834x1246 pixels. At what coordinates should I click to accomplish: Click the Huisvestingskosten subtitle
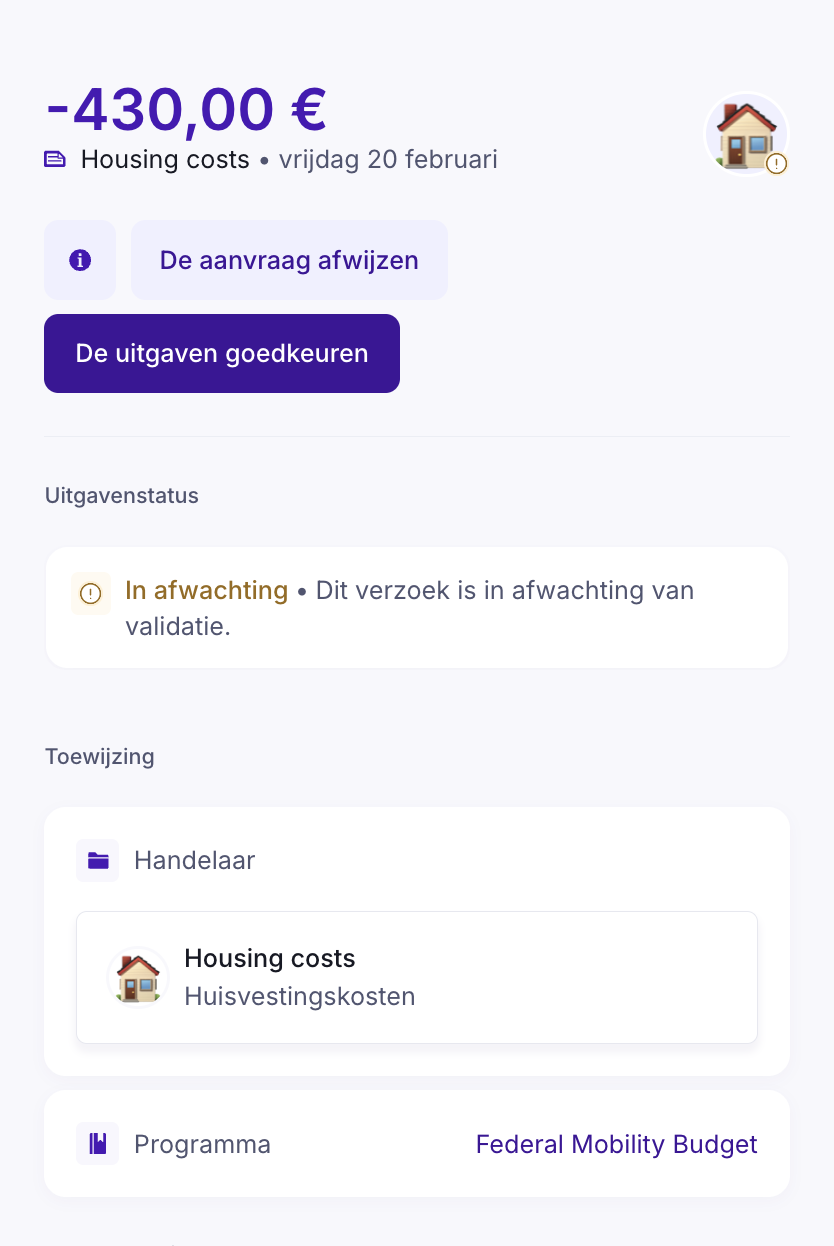point(299,996)
